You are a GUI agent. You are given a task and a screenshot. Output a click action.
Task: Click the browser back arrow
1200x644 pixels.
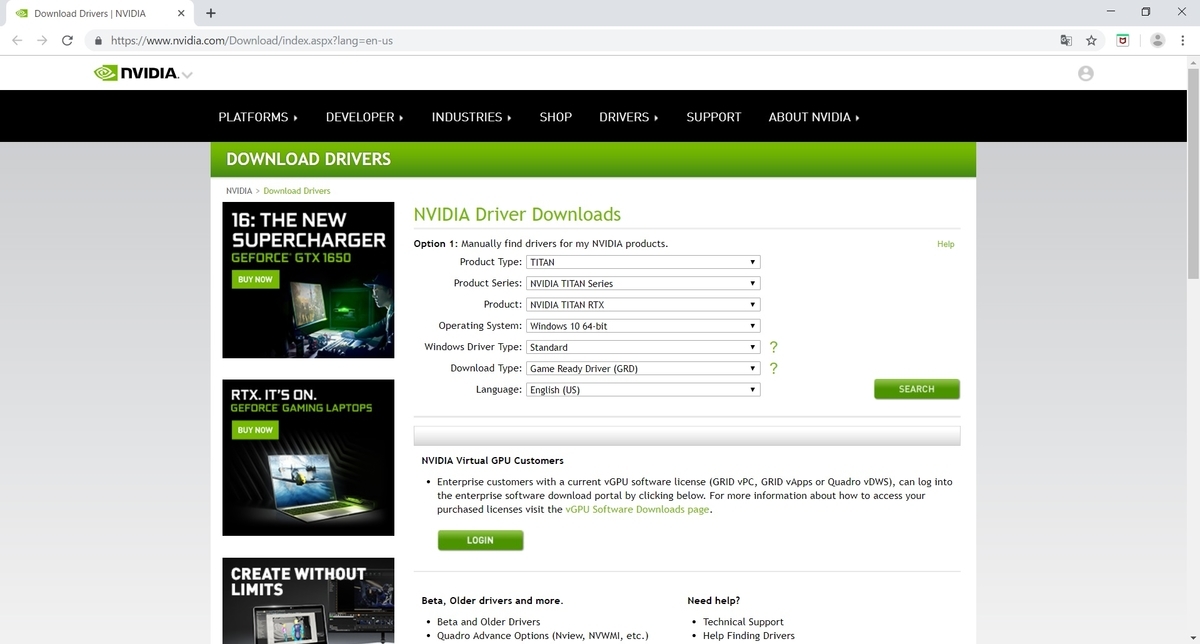(x=17, y=40)
